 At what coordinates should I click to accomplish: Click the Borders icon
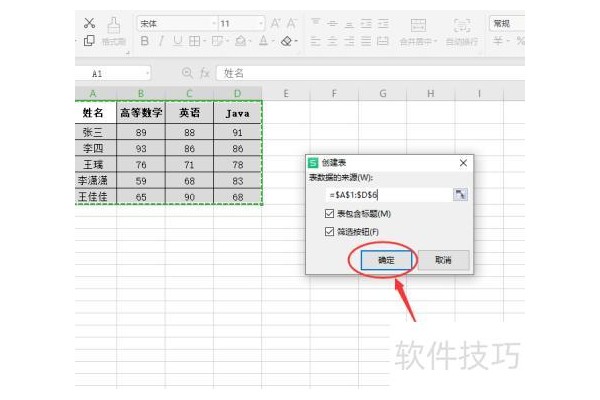coord(194,41)
